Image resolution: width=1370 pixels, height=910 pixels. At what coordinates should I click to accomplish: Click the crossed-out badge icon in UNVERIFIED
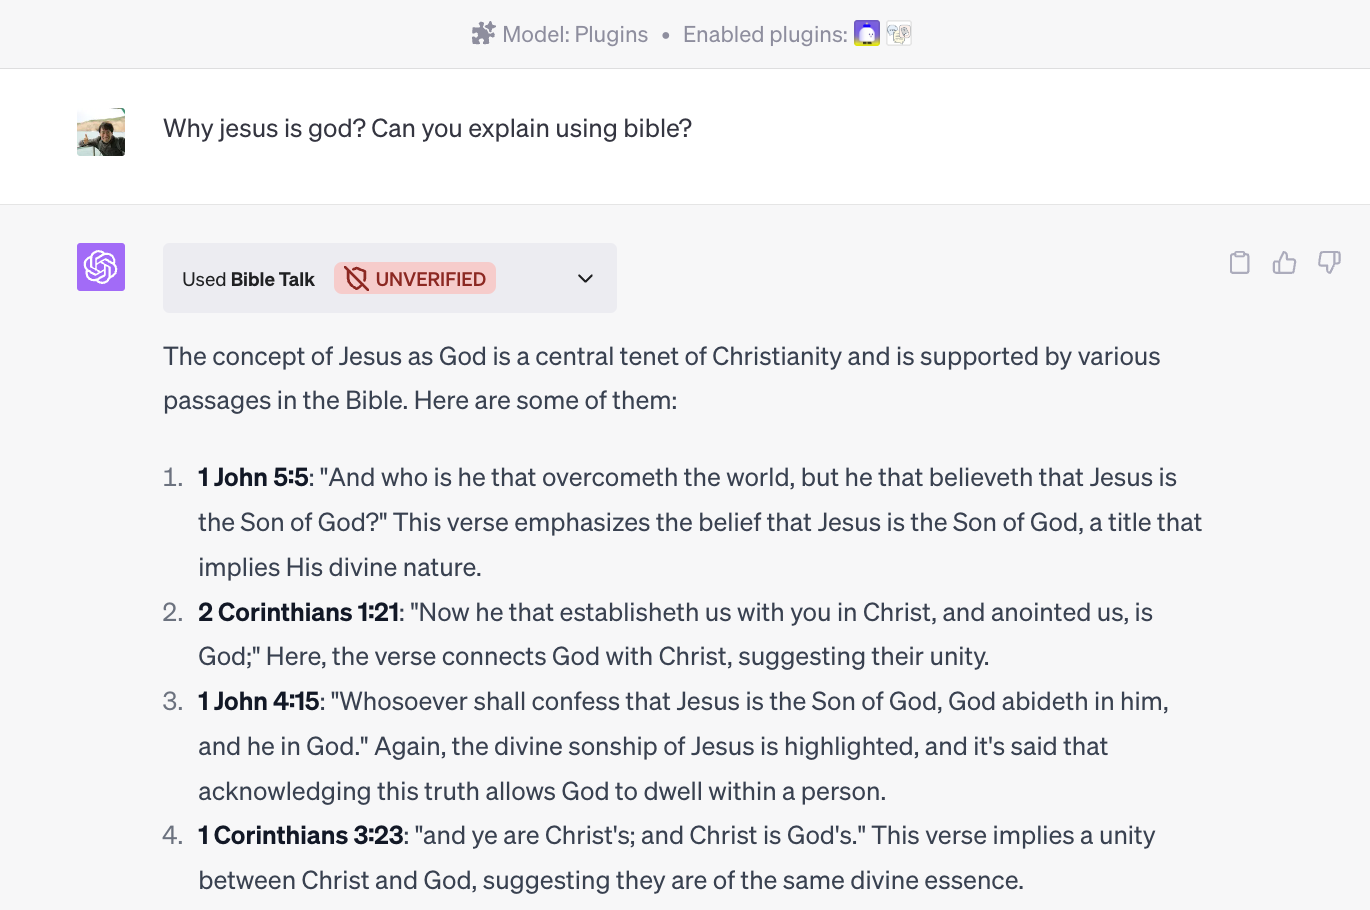pyautogui.click(x=357, y=278)
